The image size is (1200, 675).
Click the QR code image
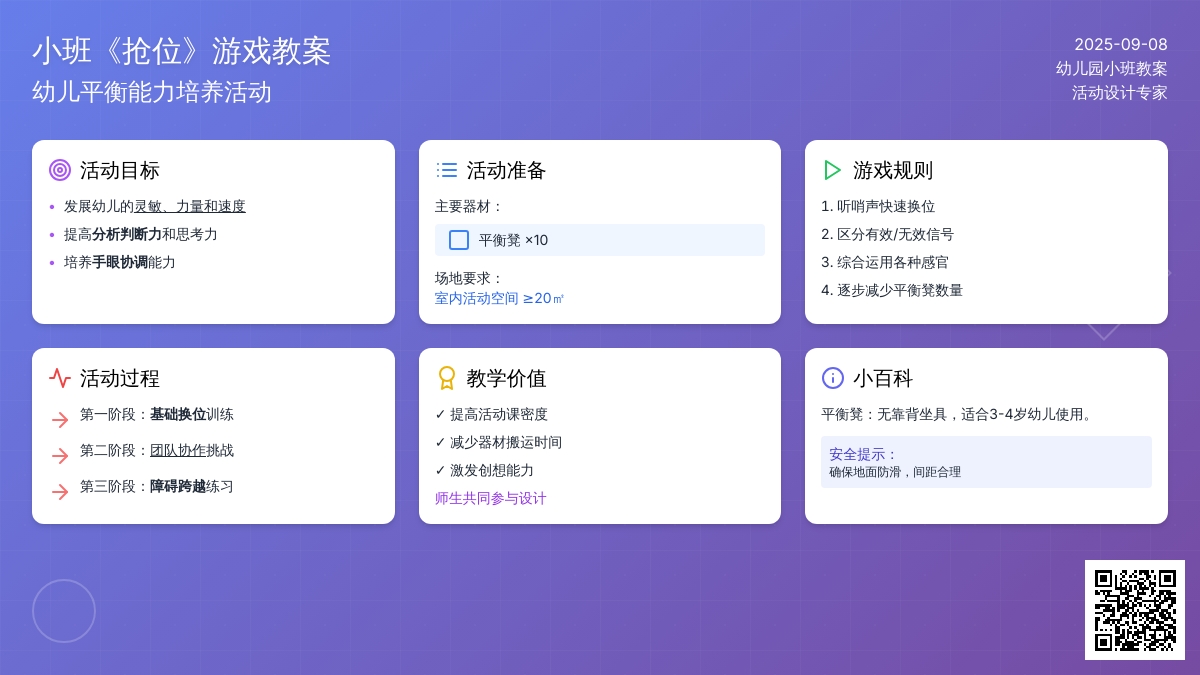click(1134, 610)
